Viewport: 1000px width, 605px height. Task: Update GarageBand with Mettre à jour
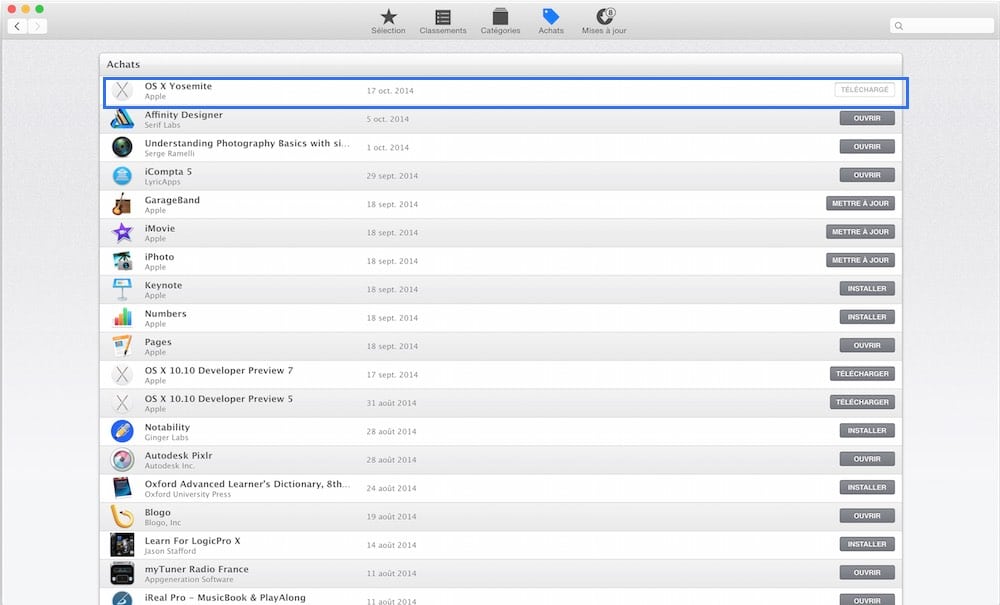click(x=860, y=203)
